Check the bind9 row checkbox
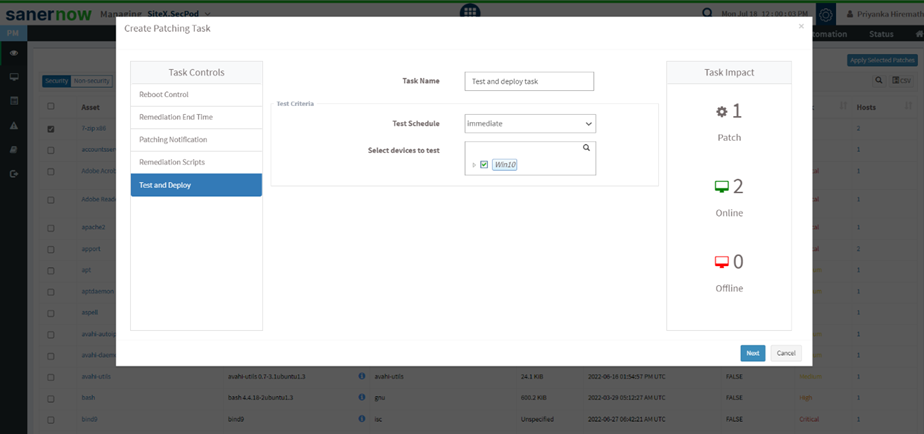This screenshot has width=924, height=434. point(51,419)
